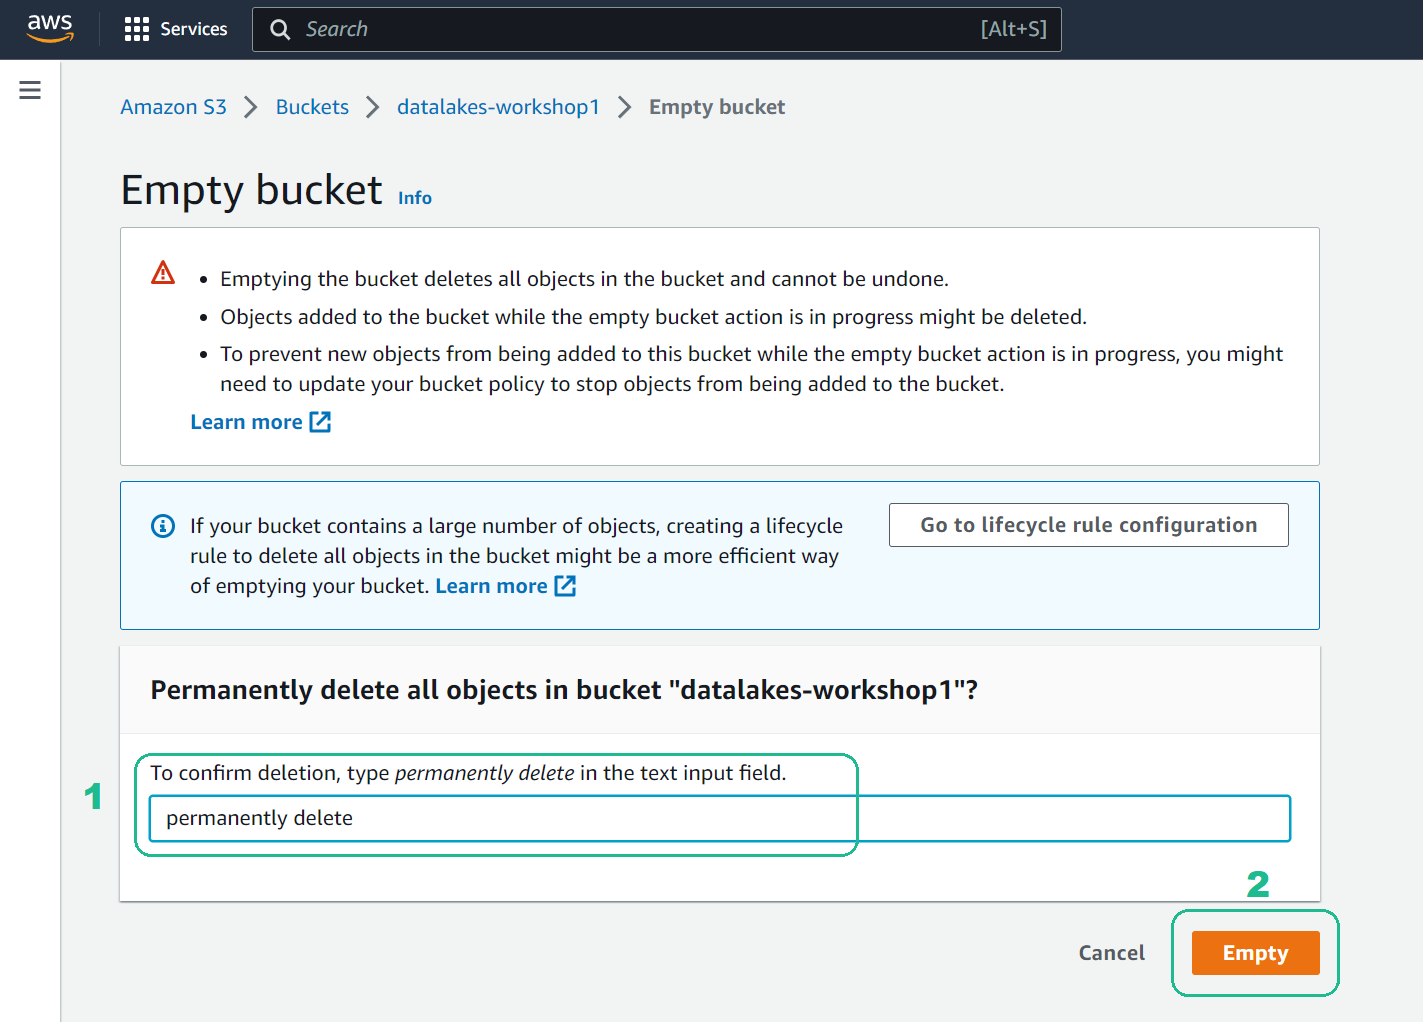Viewport: 1423px width, 1022px height.
Task: Open the Services menu label
Action: (194, 30)
